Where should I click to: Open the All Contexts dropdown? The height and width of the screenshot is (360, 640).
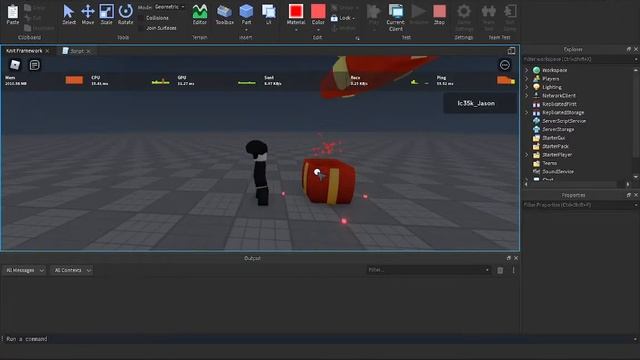72,270
